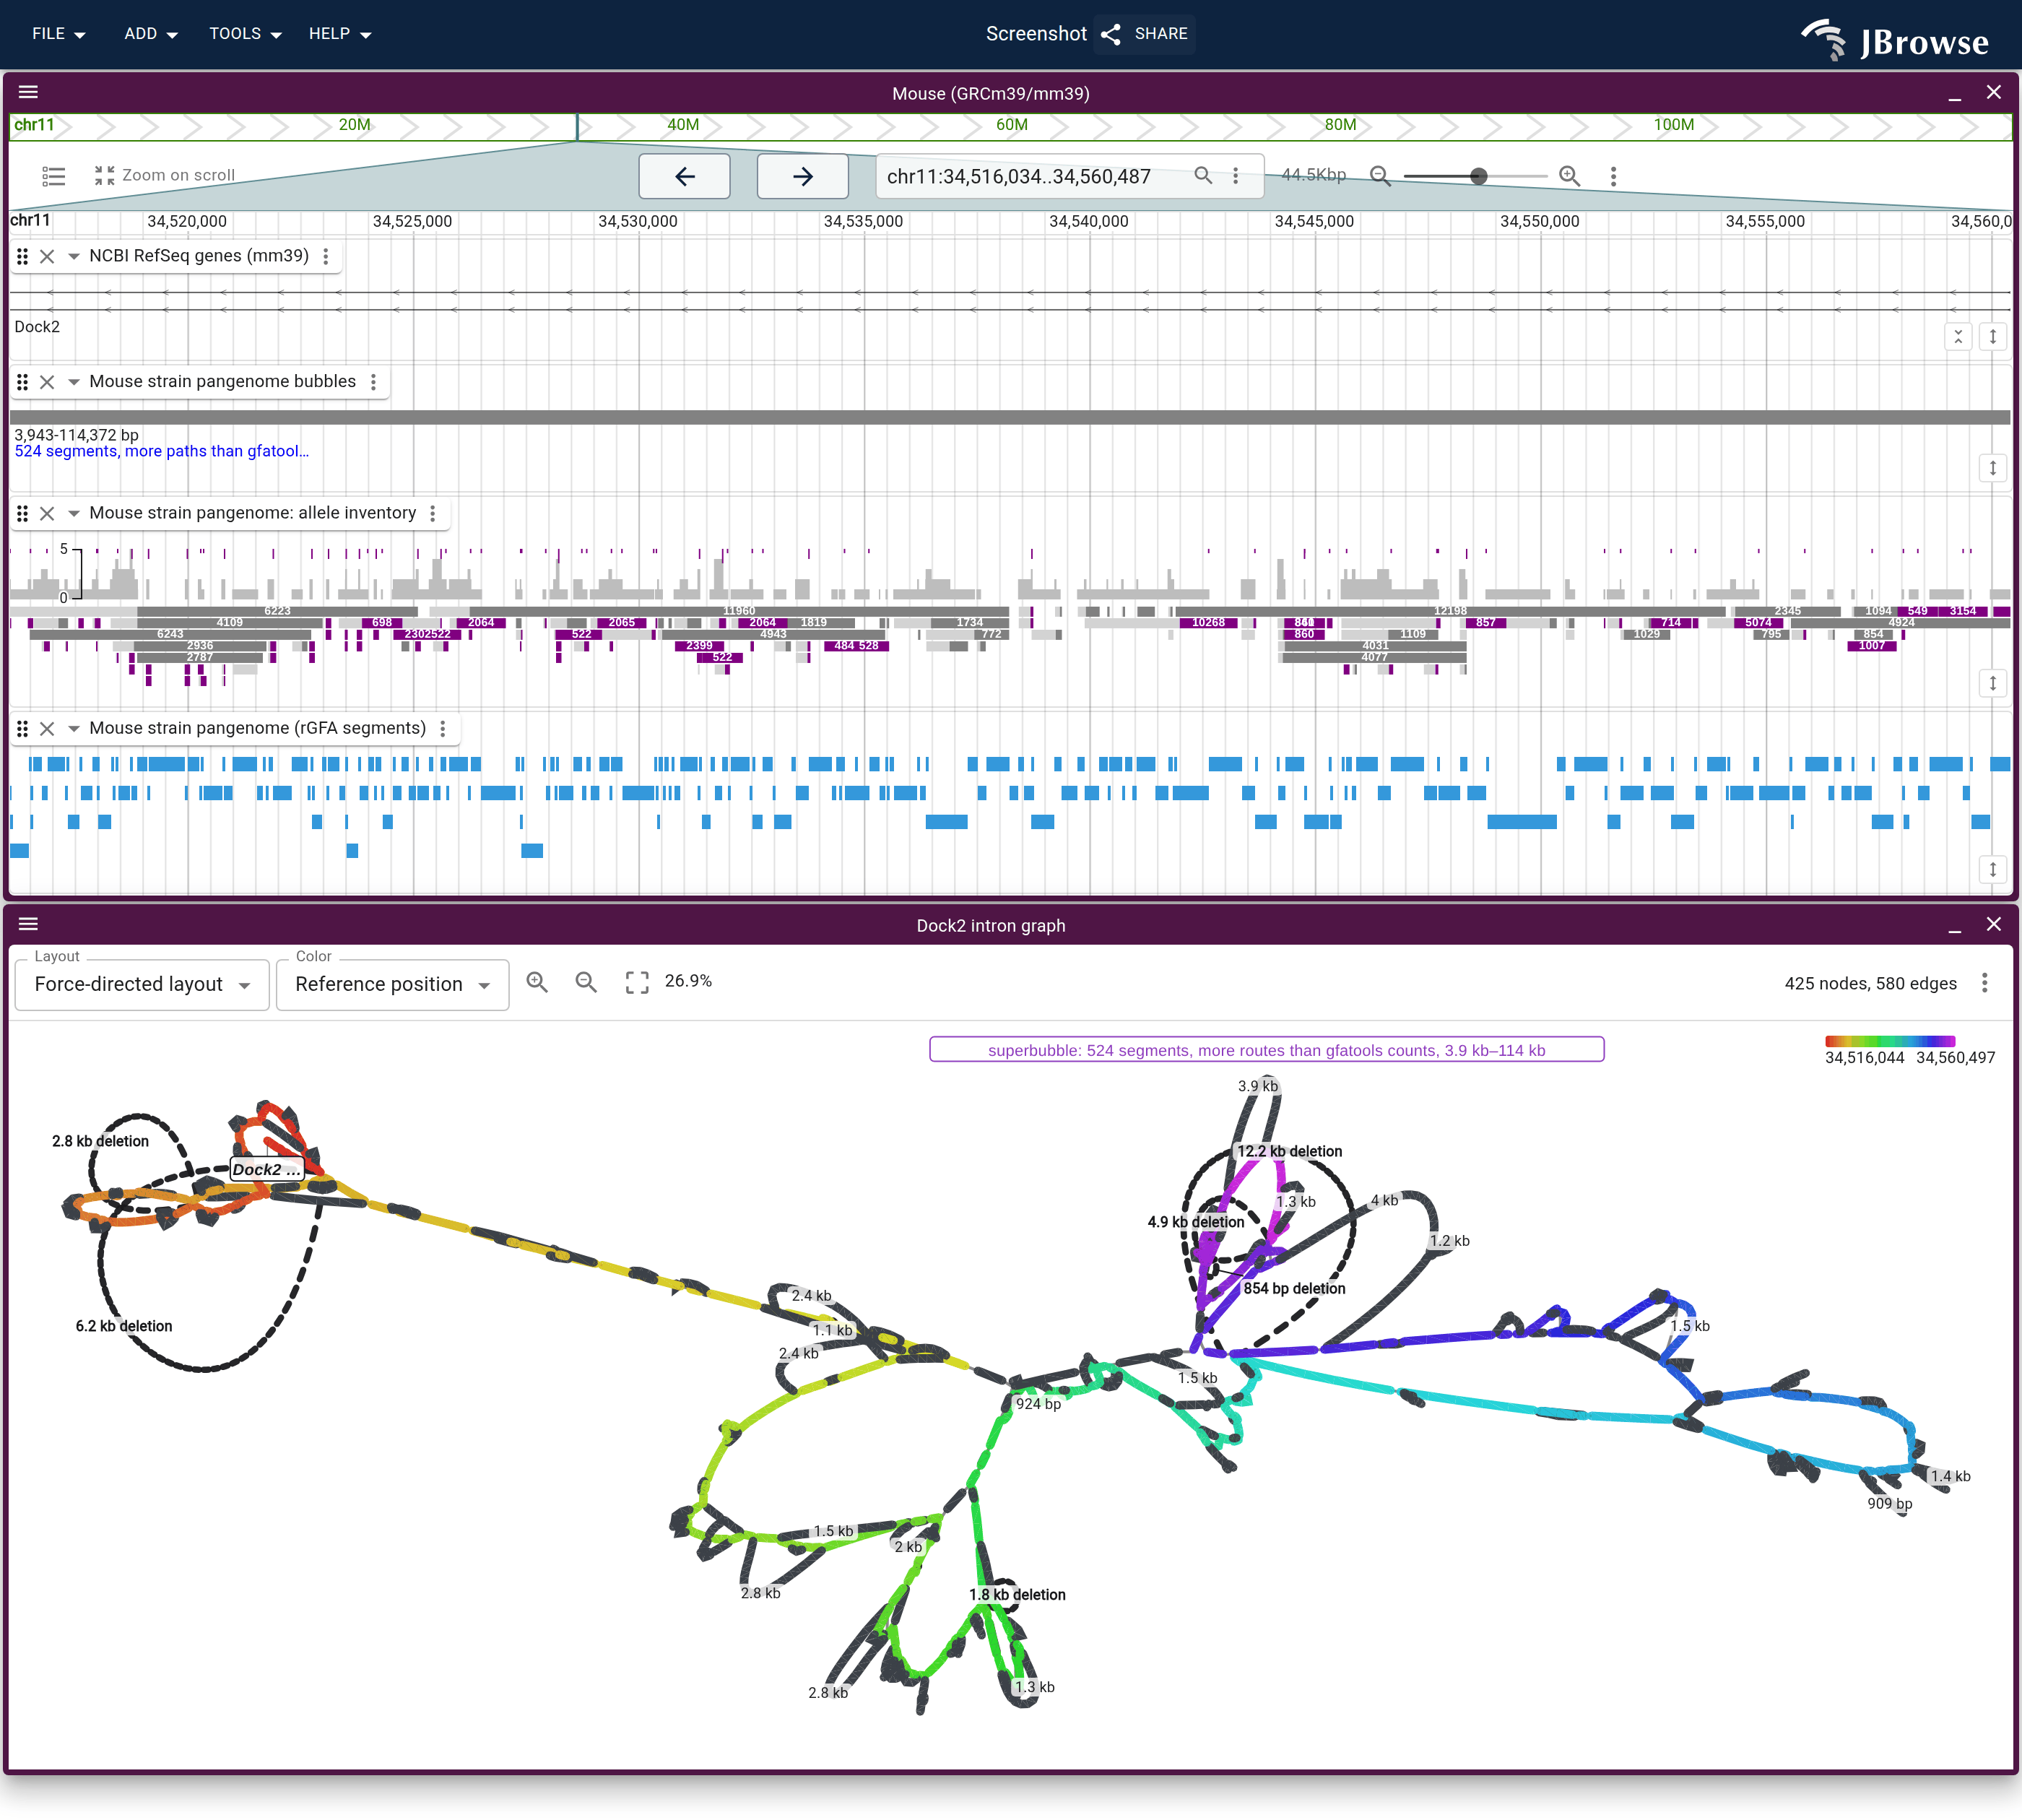Open graph view more options menu
Image resolution: width=2022 pixels, height=1820 pixels.
pyautogui.click(x=1984, y=983)
